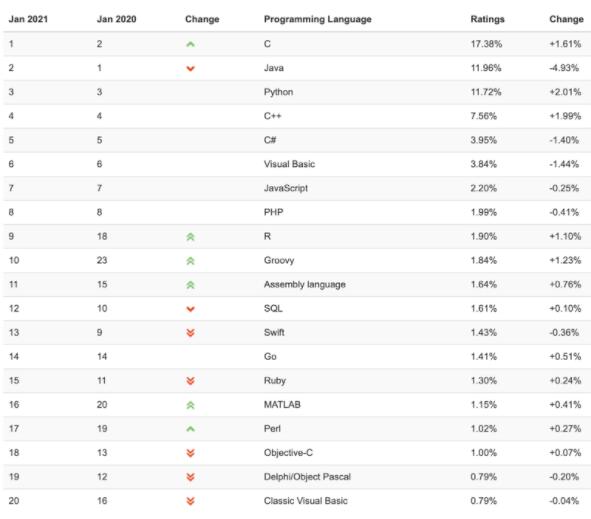Click the Programming Language column header
Viewport: 591px width, 519px height.
[x=317, y=19]
